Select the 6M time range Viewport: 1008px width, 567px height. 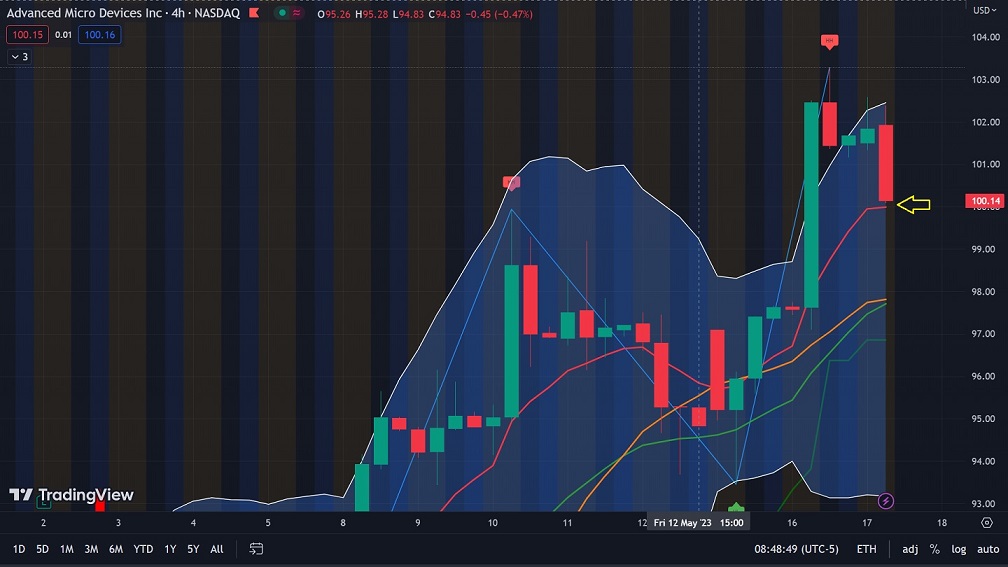click(116, 549)
